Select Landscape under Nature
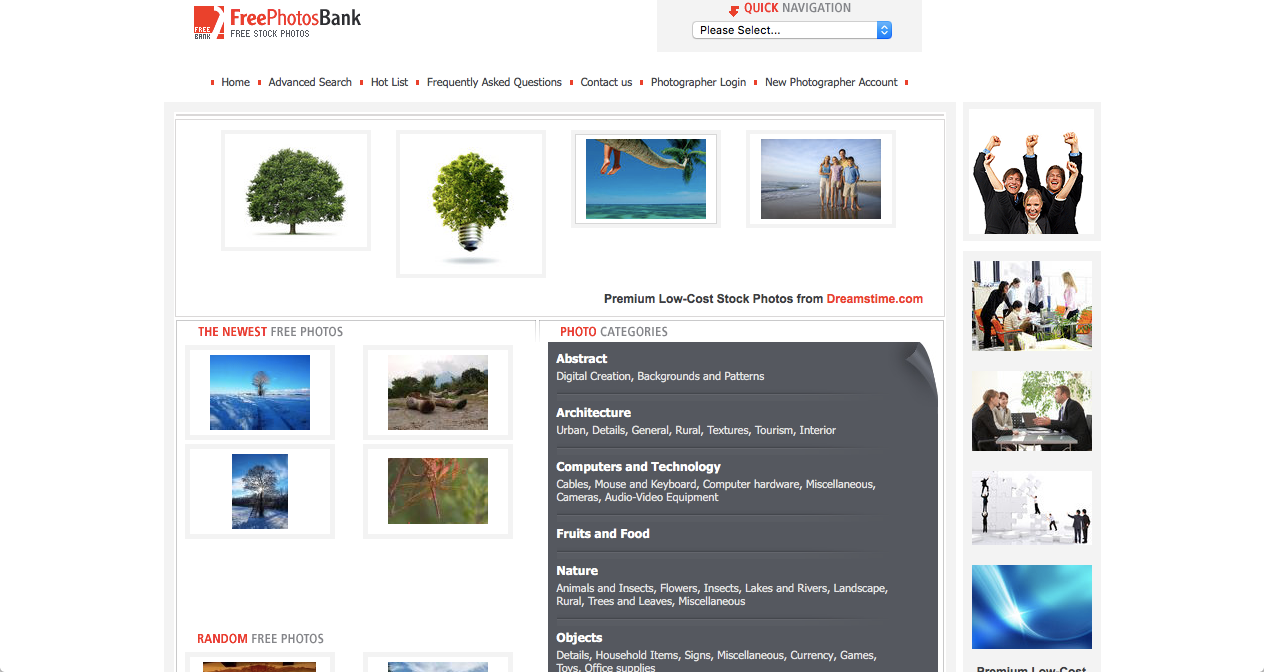This screenshot has height=672, width=1264. (859, 588)
